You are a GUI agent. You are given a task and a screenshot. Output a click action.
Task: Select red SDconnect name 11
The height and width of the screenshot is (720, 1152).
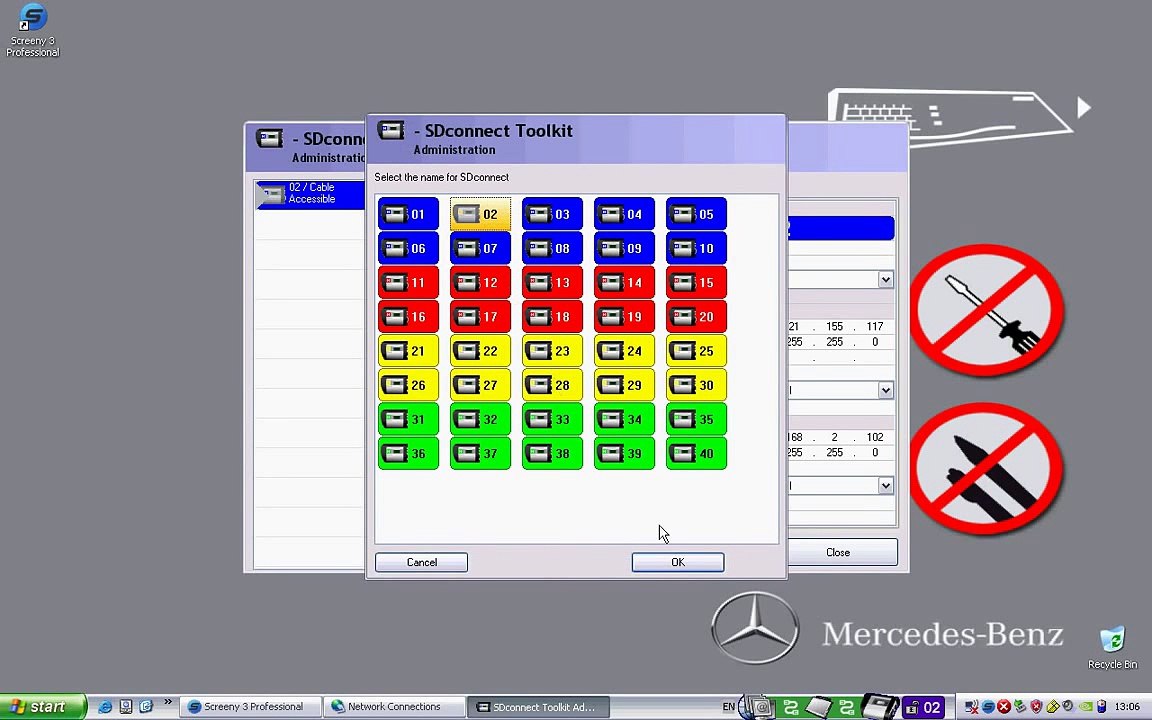(408, 282)
